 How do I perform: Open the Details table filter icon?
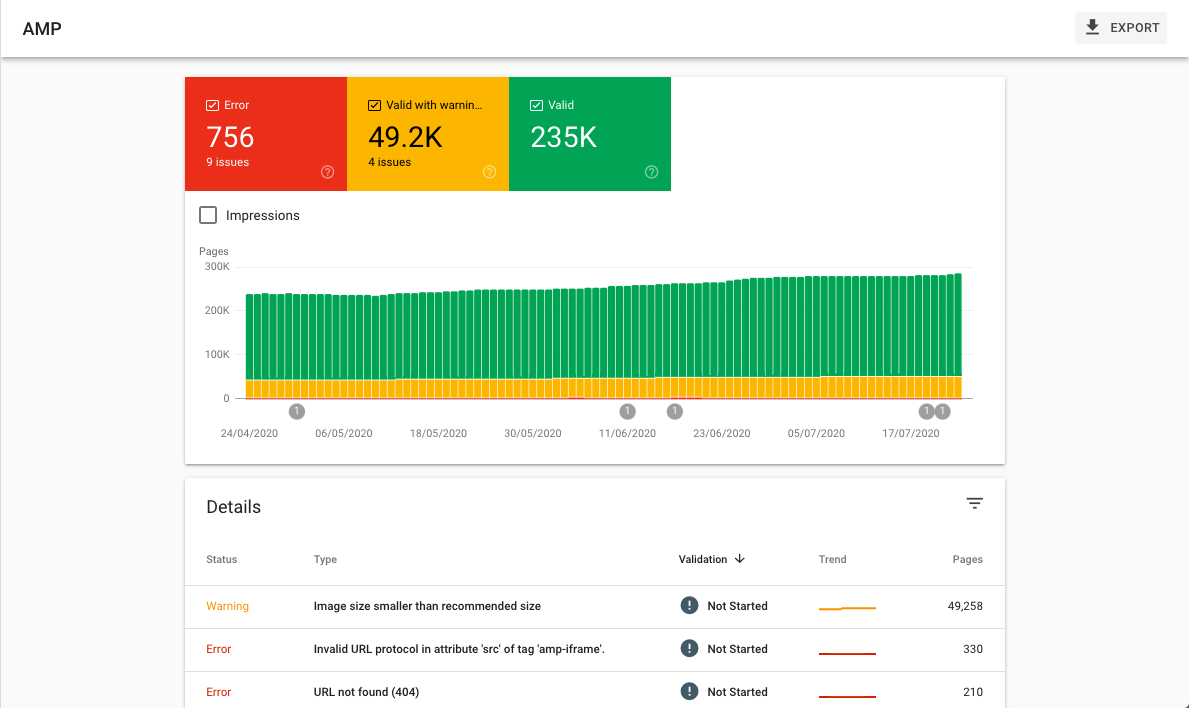(x=974, y=503)
